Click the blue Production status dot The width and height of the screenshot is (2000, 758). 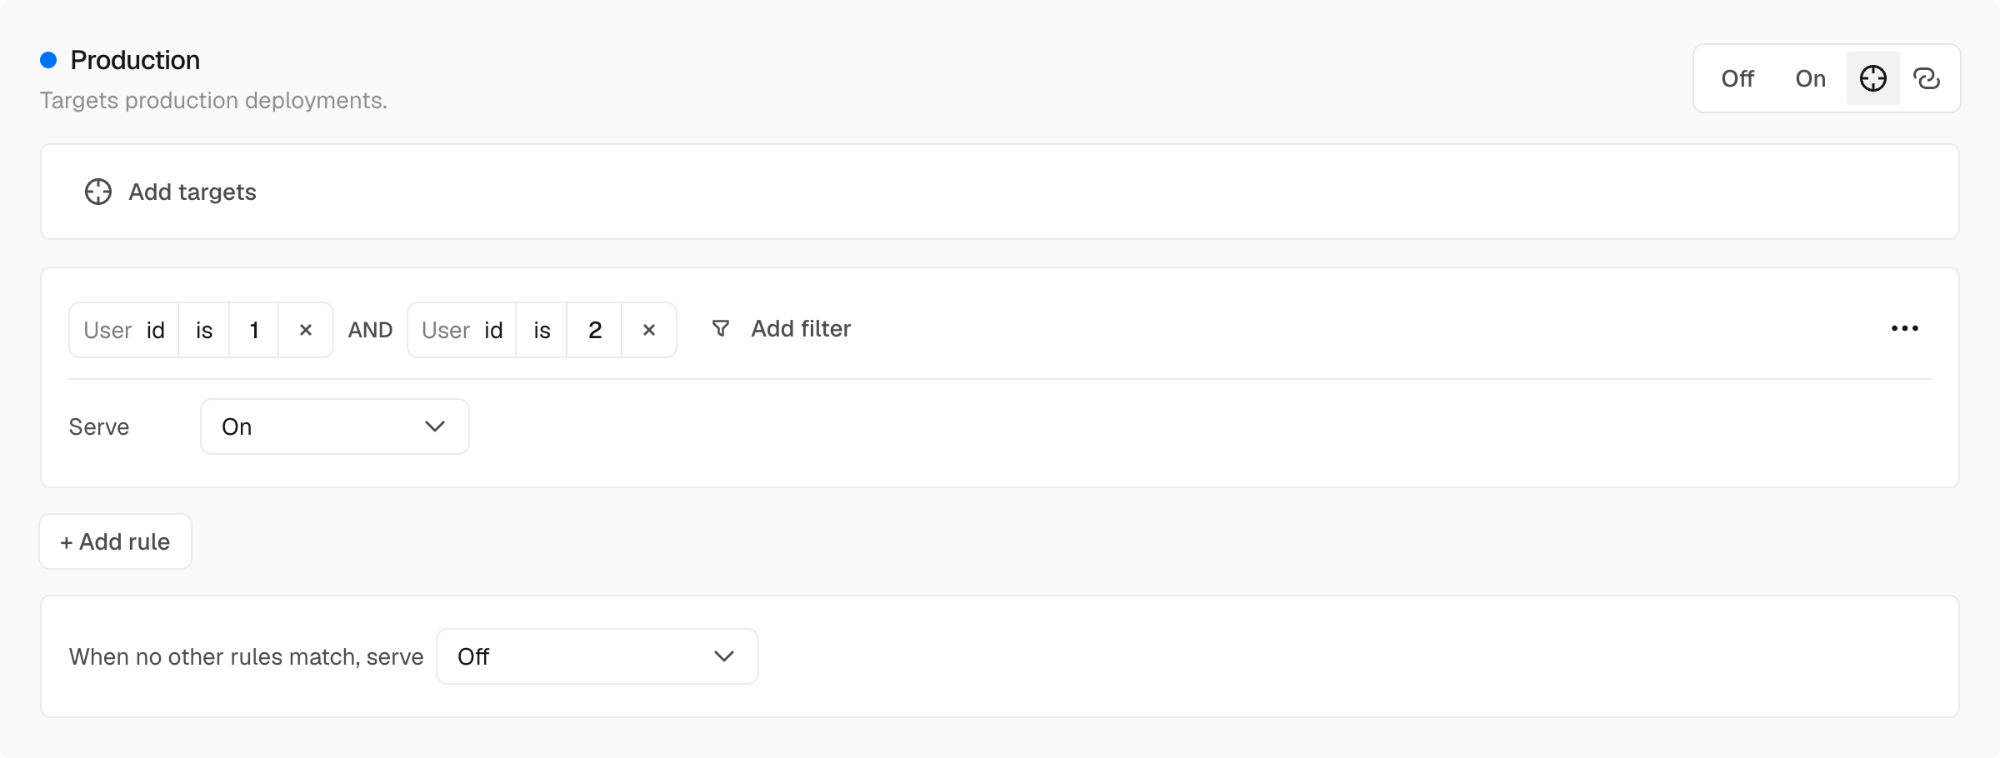click(x=48, y=60)
